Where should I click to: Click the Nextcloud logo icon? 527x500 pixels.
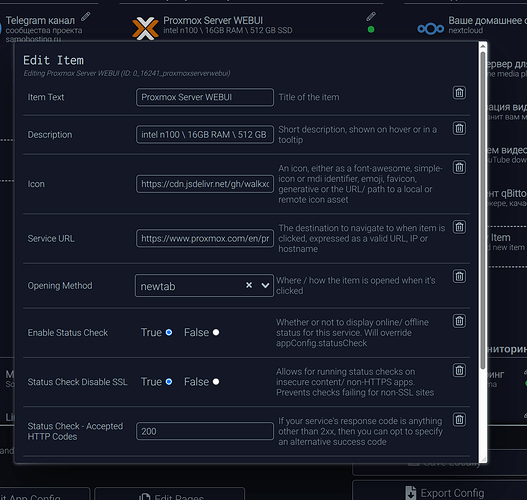[431, 29]
